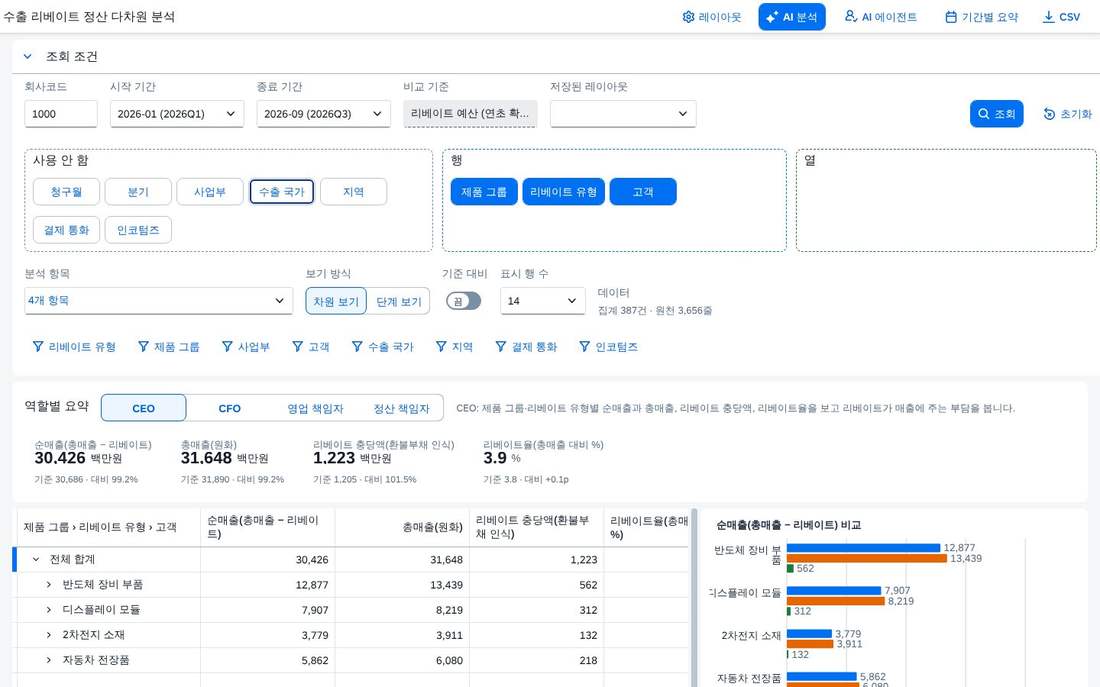Click the 비교 기준 field
Screen dimensions: 1100x687
[470, 114]
